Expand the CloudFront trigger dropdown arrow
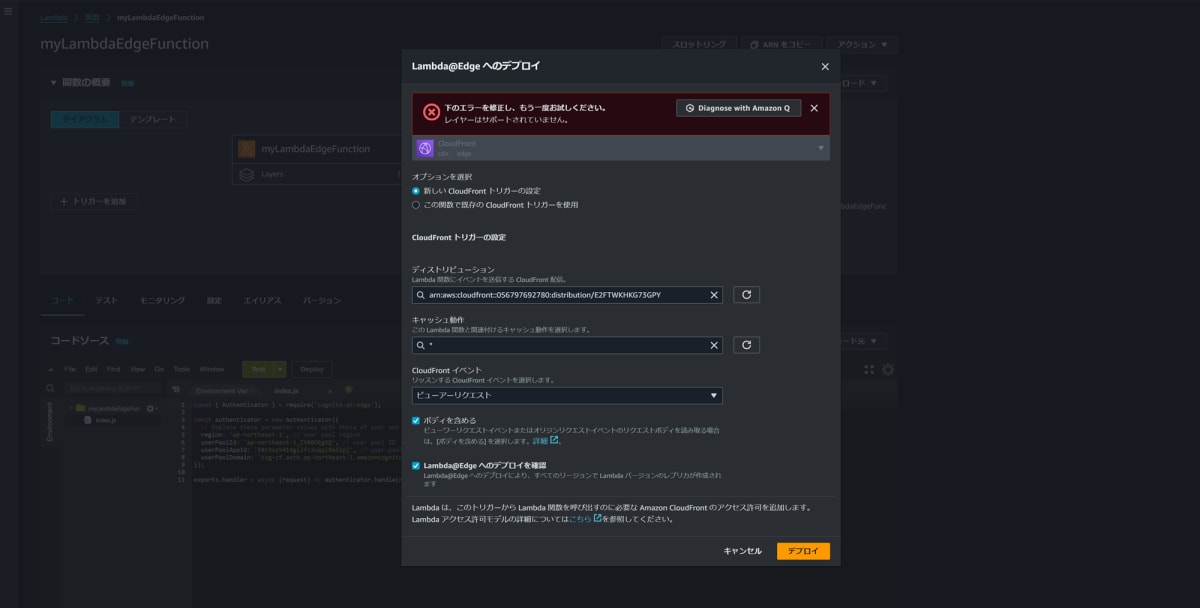1200x608 pixels. 821,148
